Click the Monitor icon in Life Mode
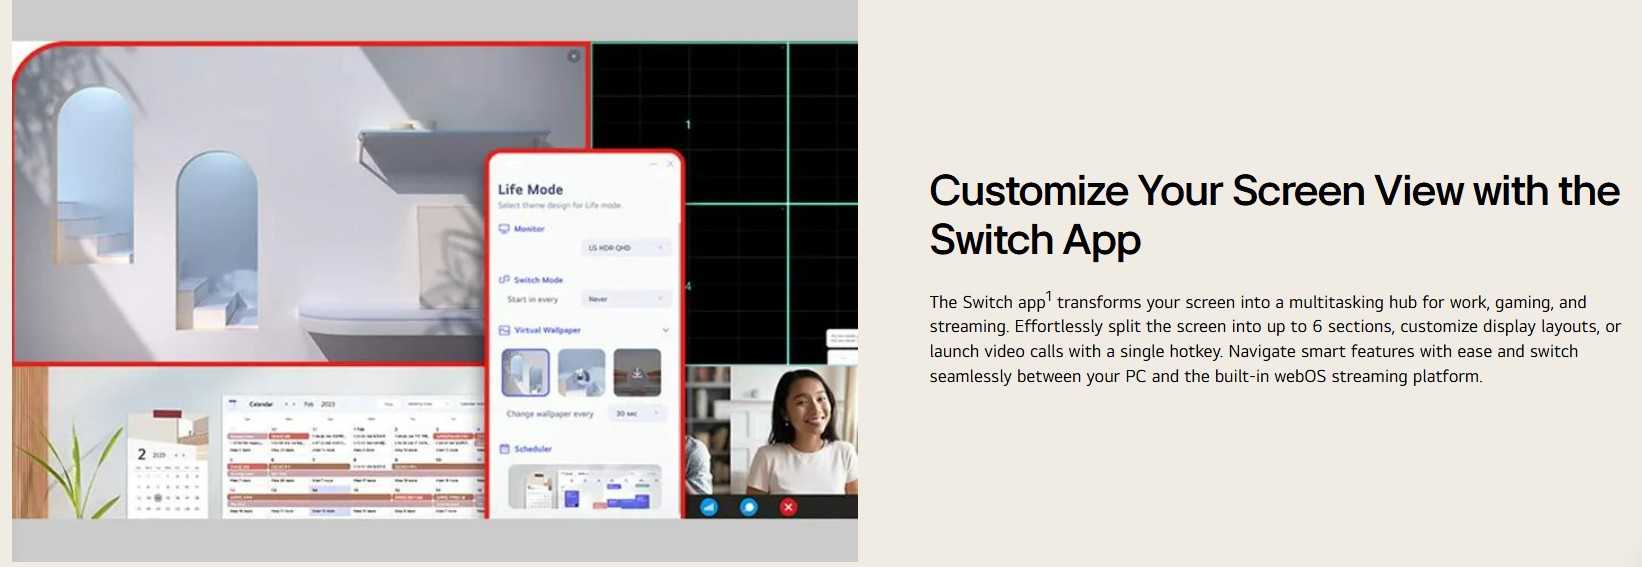Viewport: 1642px width, 567px height. [x=504, y=229]
